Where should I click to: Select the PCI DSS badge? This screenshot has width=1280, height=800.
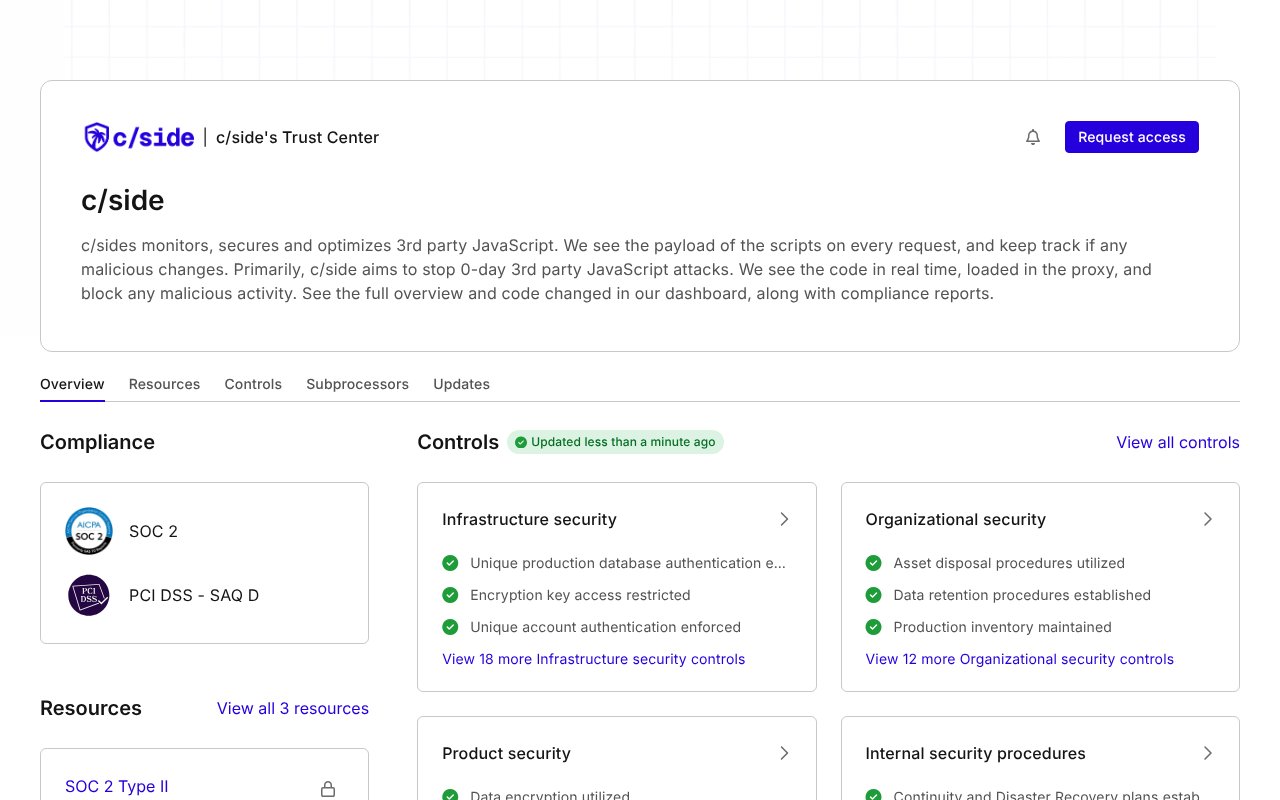tap(89, 595)
